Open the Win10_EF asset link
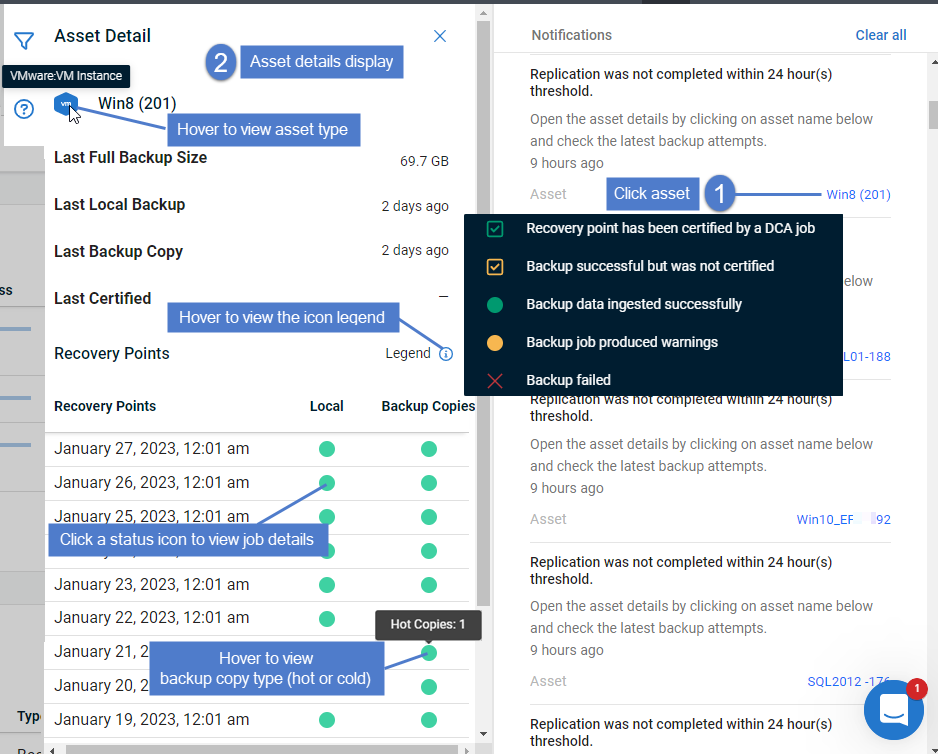This screenshot has width=938, height=754. (843, 519)
